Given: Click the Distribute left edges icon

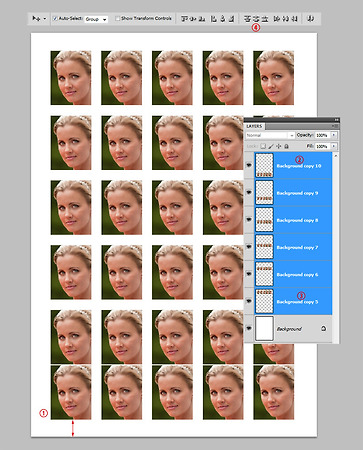Looking at the screenshot, I should 277,19.
